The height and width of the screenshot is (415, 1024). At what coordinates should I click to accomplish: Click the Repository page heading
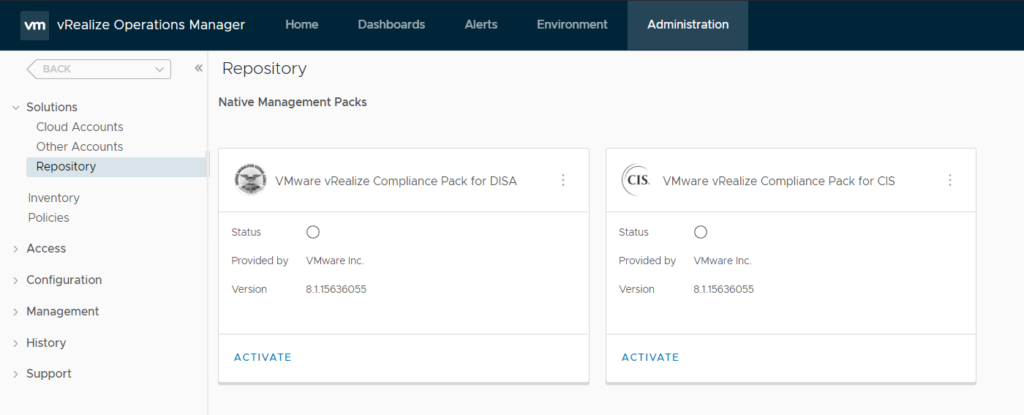[264, 68]
